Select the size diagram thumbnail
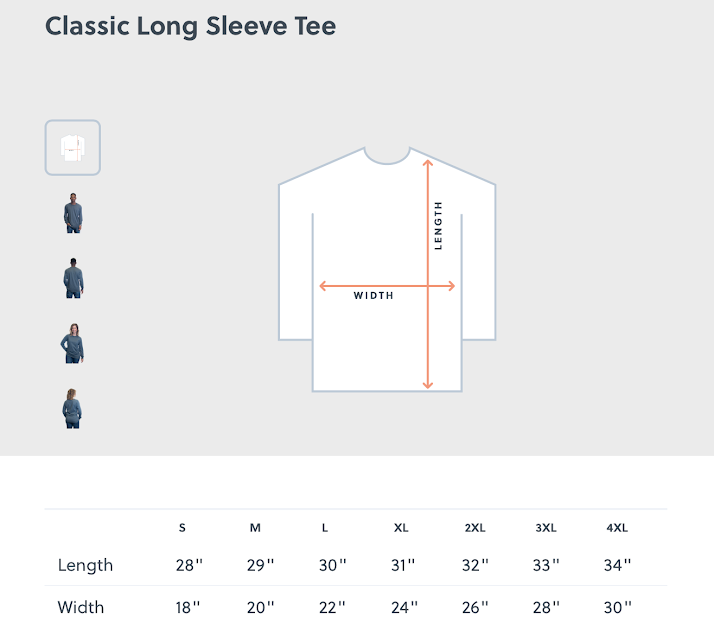Screen dimensions: 714x636 click(72, 148)
